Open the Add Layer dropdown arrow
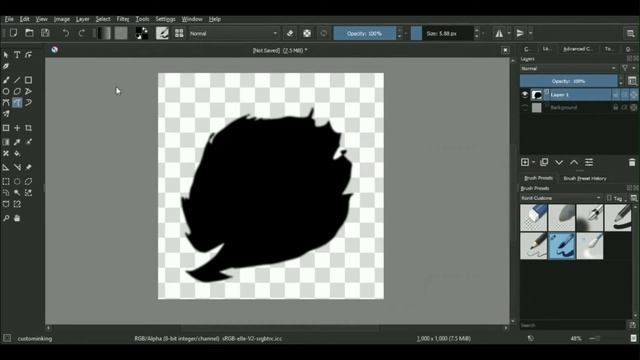This screenshot has height=360, width=640. (x=533, y=162)
